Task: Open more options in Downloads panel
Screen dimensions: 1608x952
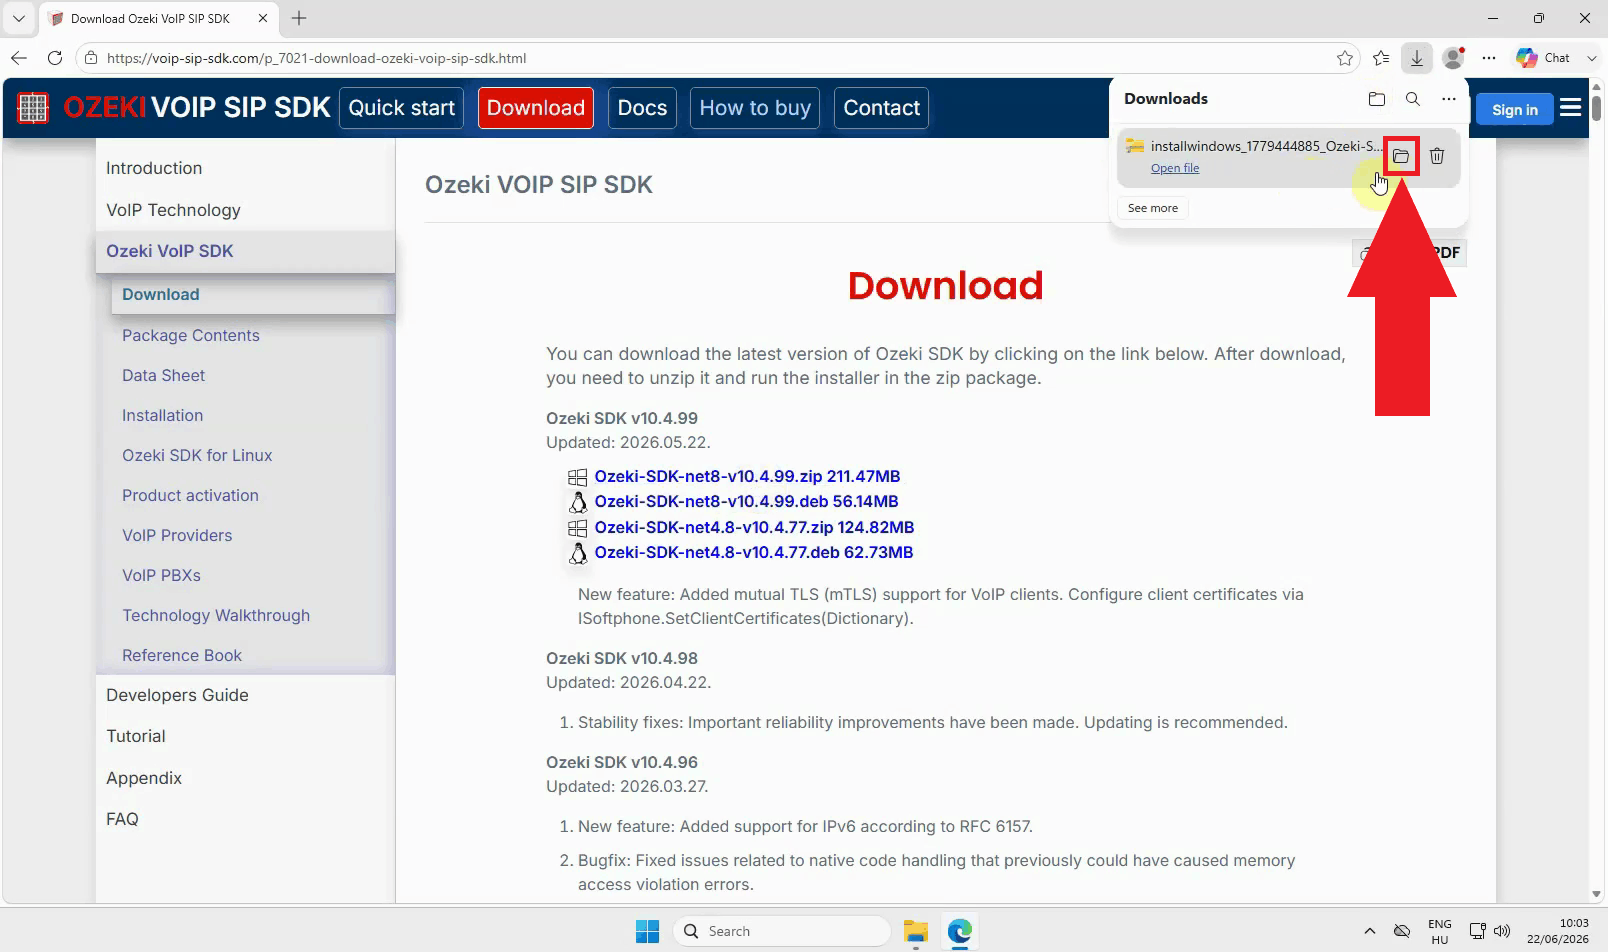Action: [1449, 99]
